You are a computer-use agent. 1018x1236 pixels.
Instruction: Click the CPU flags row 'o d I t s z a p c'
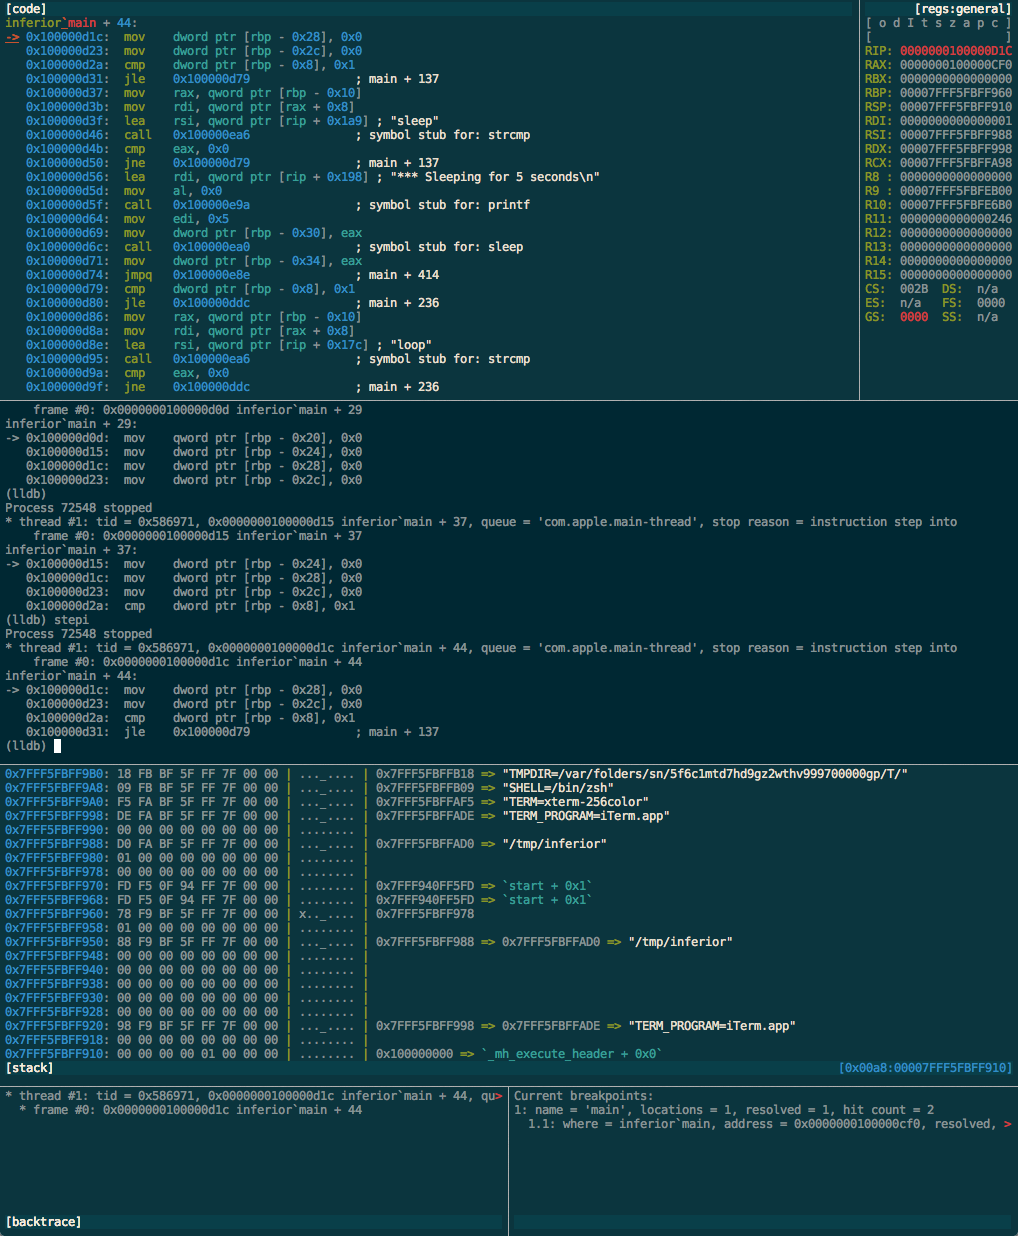[938, 23]
